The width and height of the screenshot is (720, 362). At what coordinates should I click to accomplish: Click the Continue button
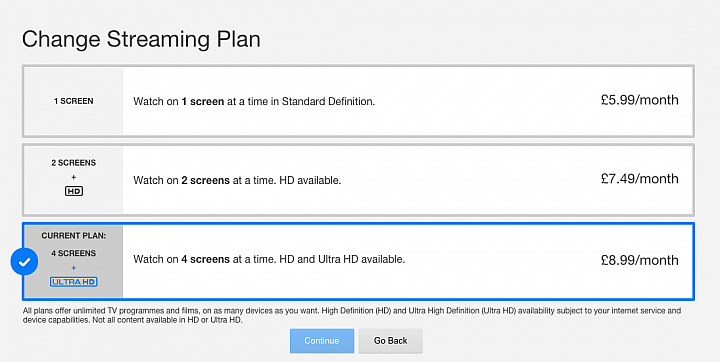(322, 341)
